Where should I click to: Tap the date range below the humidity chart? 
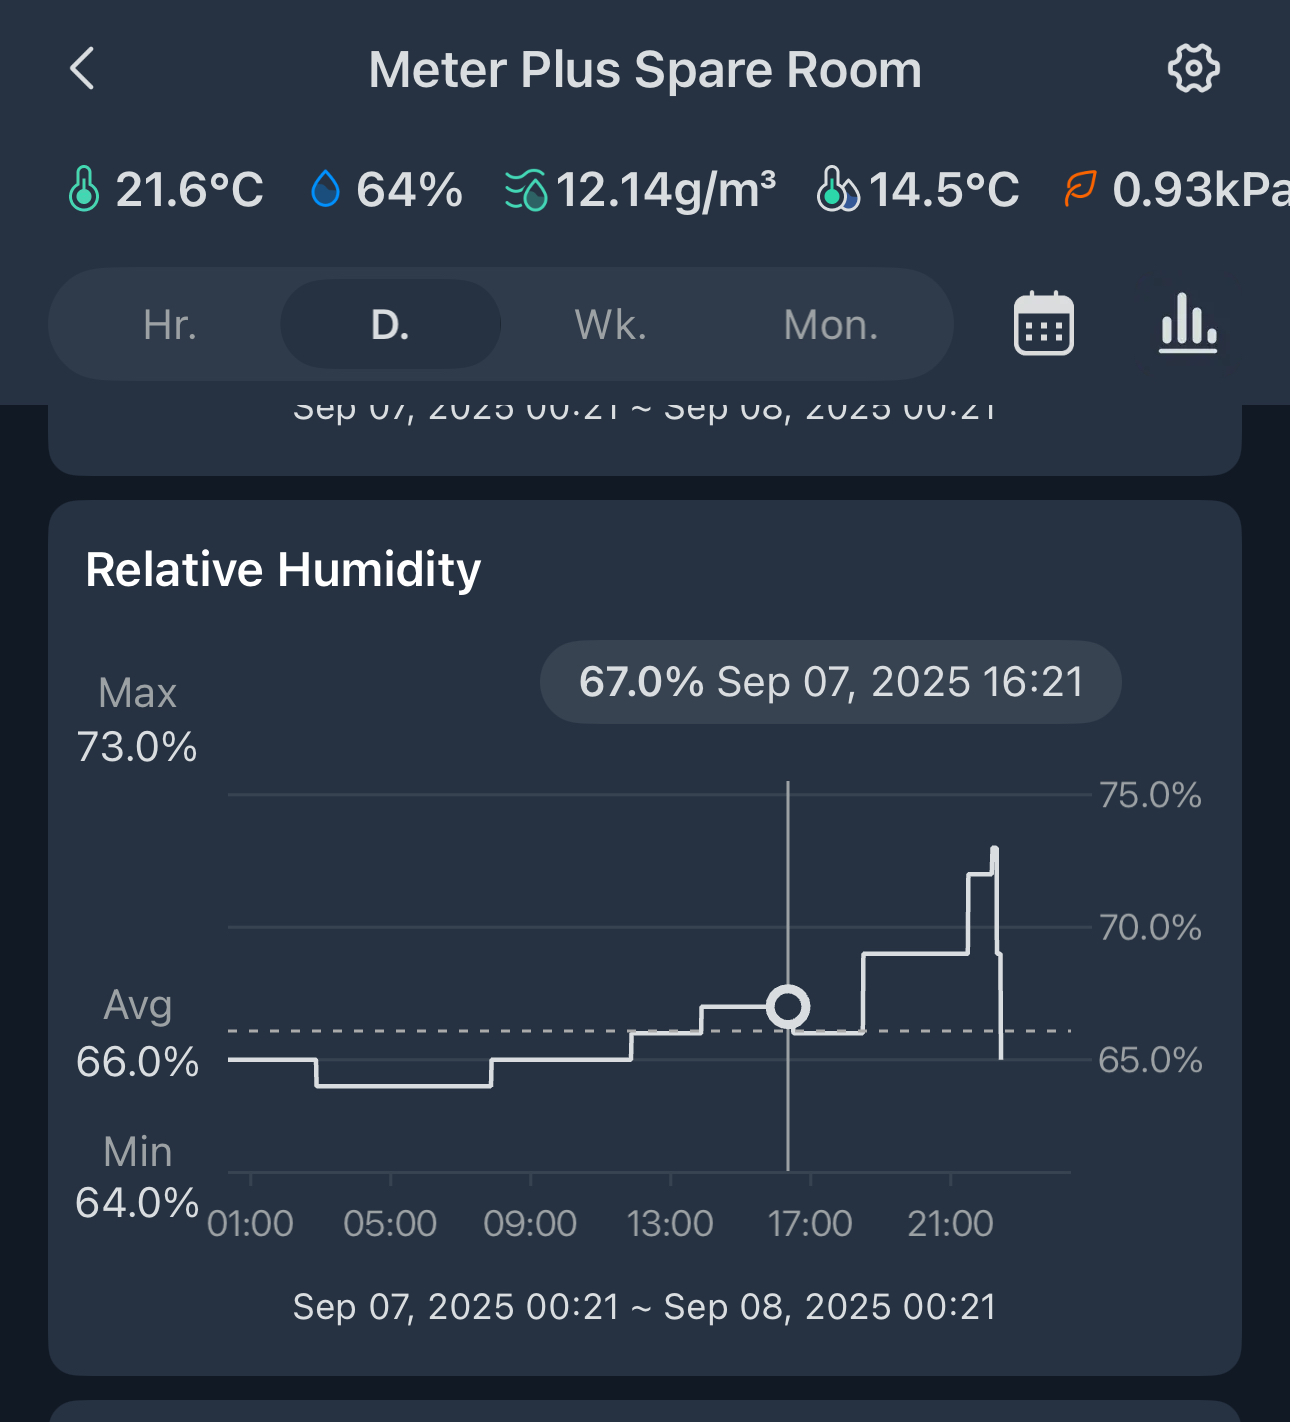pos(644,1306)
